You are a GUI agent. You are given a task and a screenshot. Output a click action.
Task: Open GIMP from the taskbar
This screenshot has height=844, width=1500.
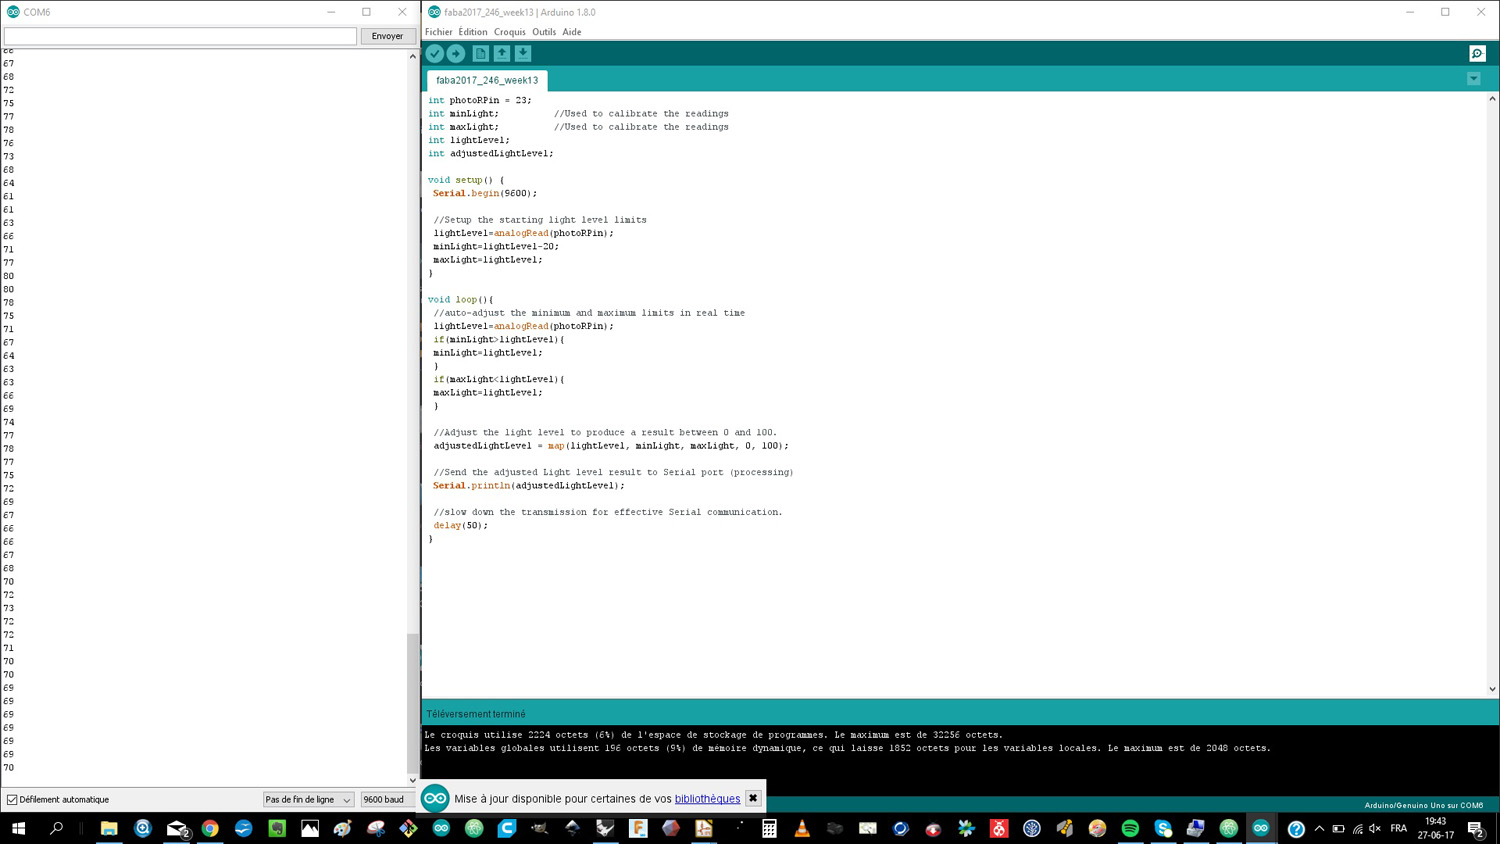(540, 828)
